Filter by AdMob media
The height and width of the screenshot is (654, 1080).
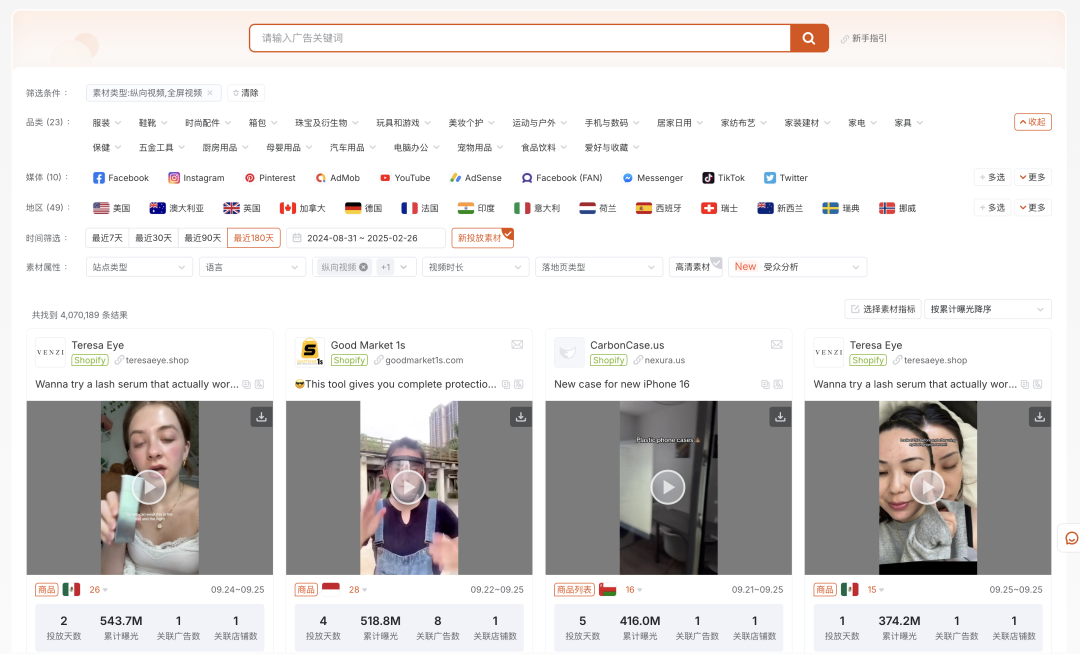tap(338, 178)
